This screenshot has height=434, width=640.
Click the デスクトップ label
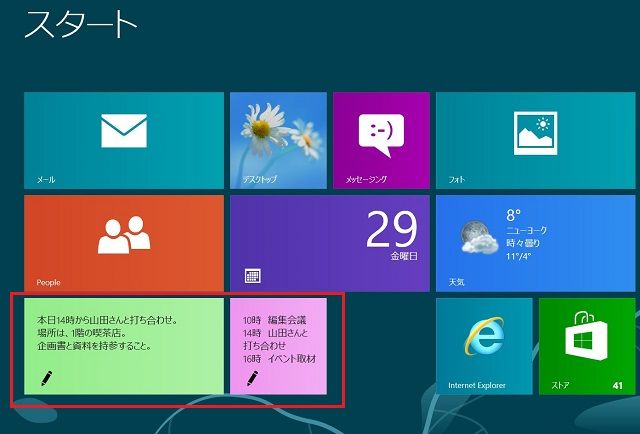[x=260, y=179]
